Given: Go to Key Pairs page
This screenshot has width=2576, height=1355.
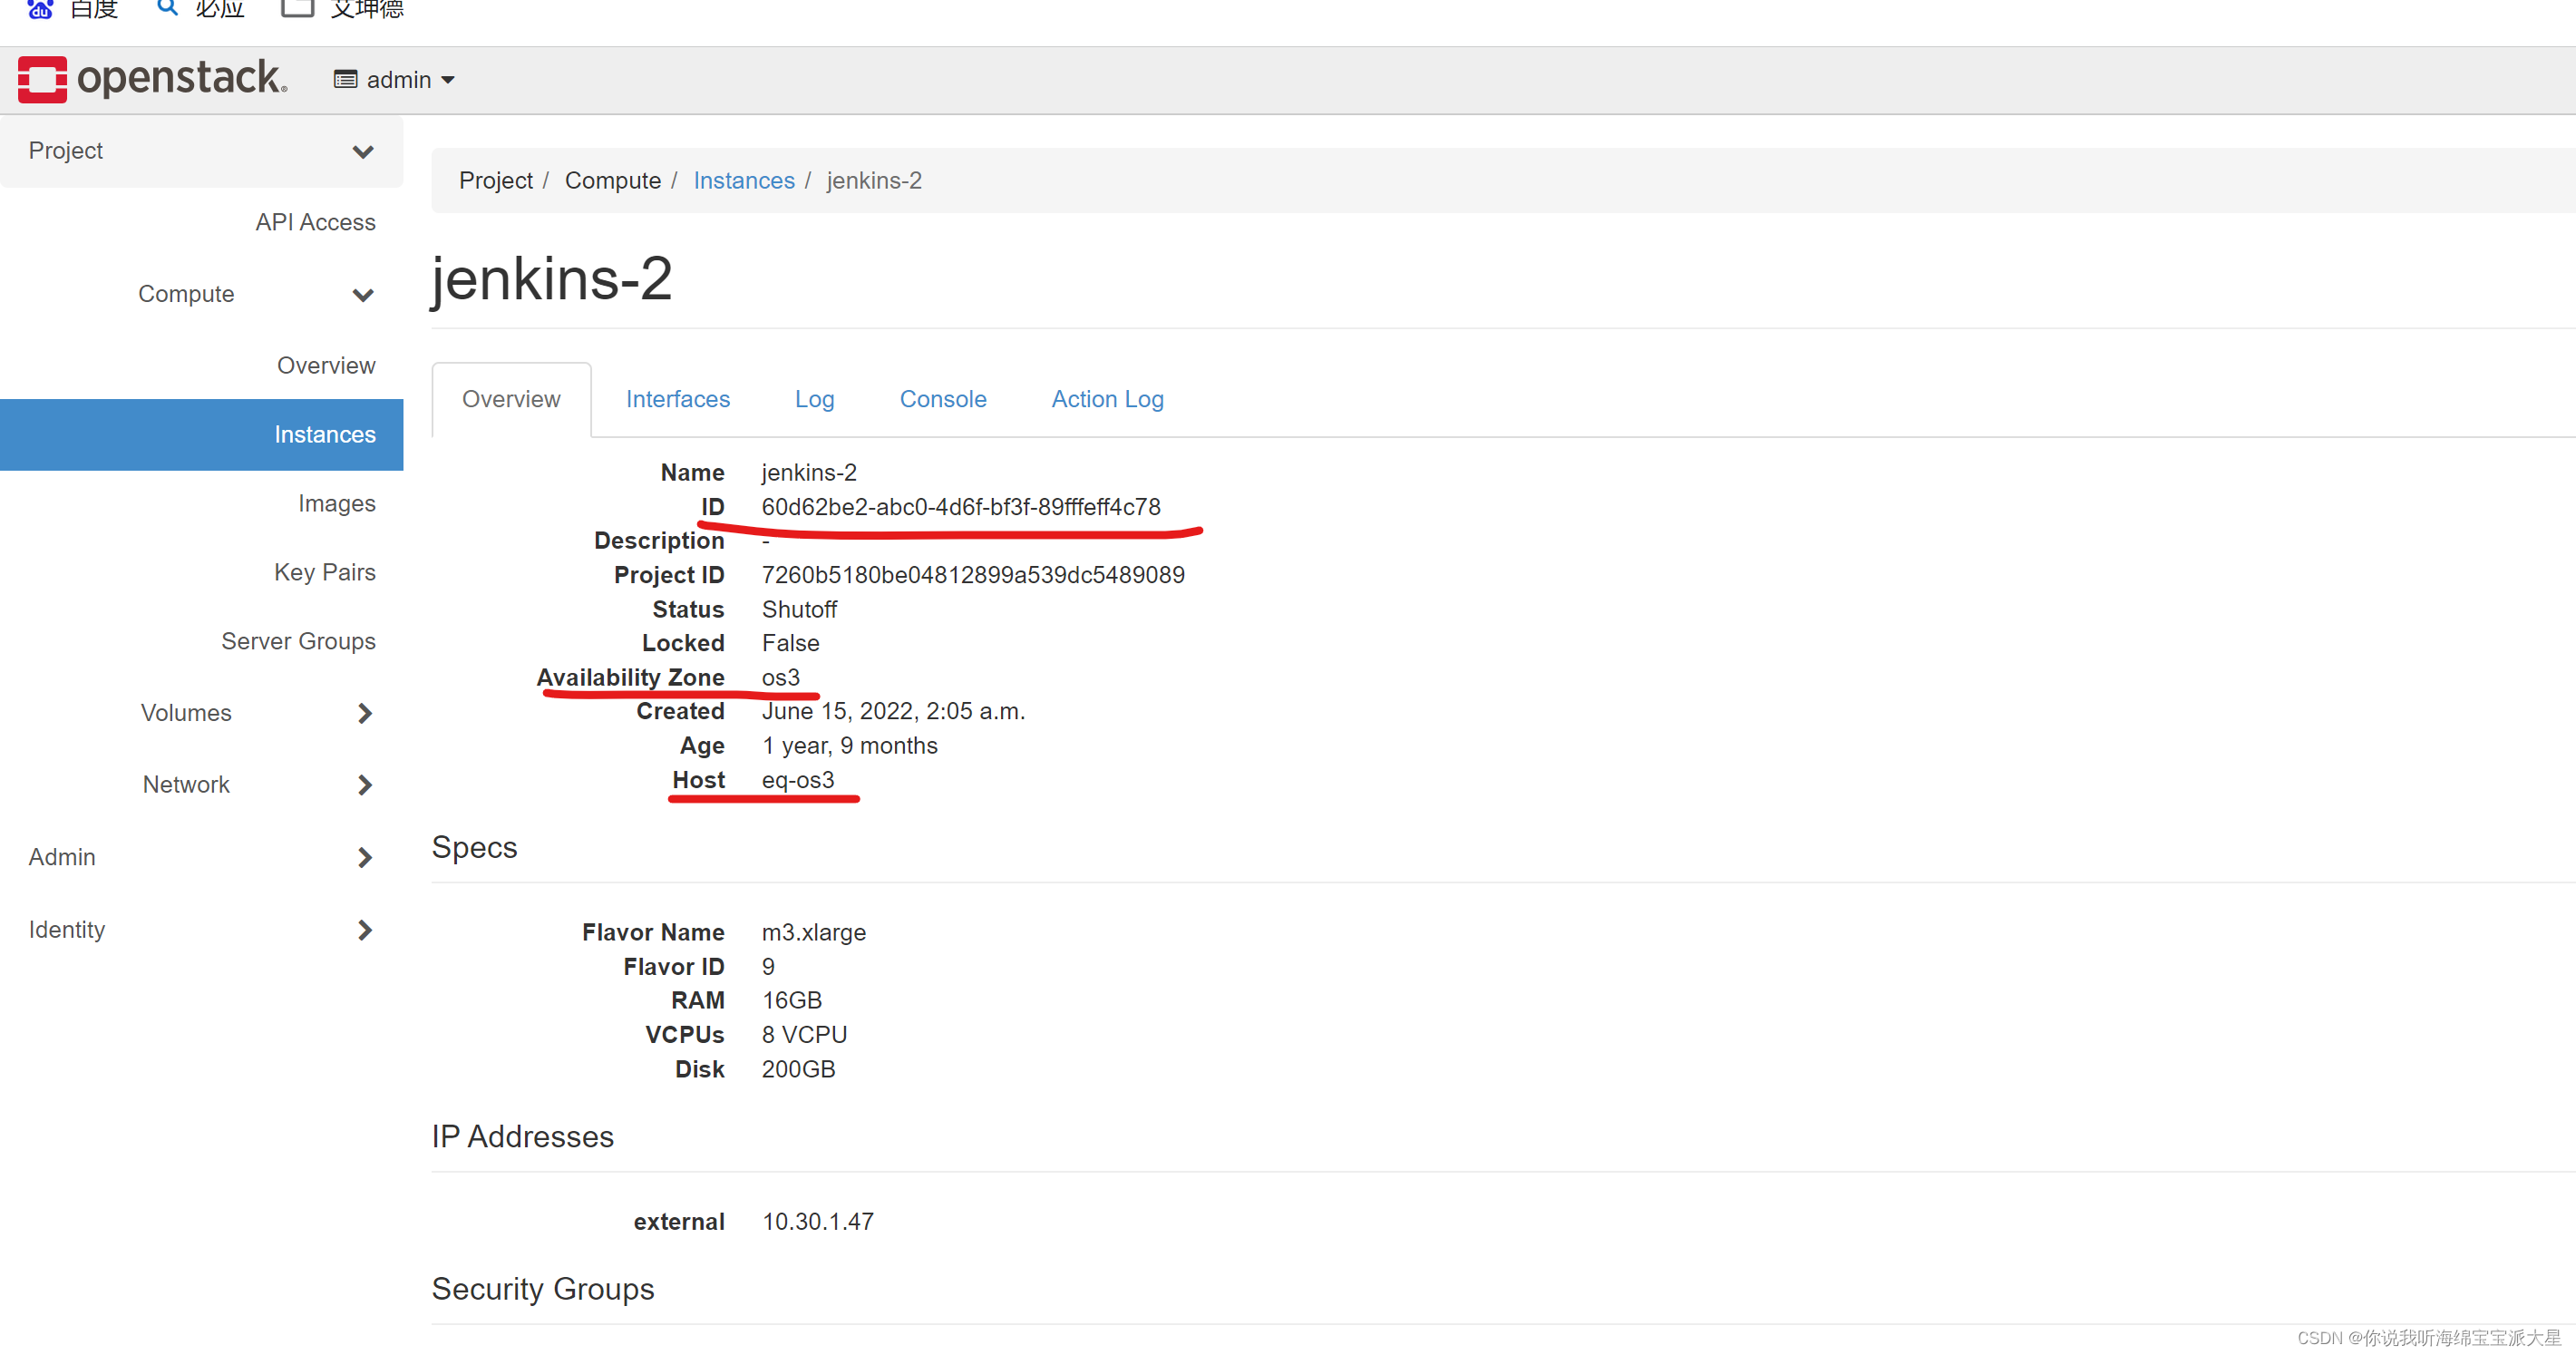Looking at the screenshot, I should point(324,572).
